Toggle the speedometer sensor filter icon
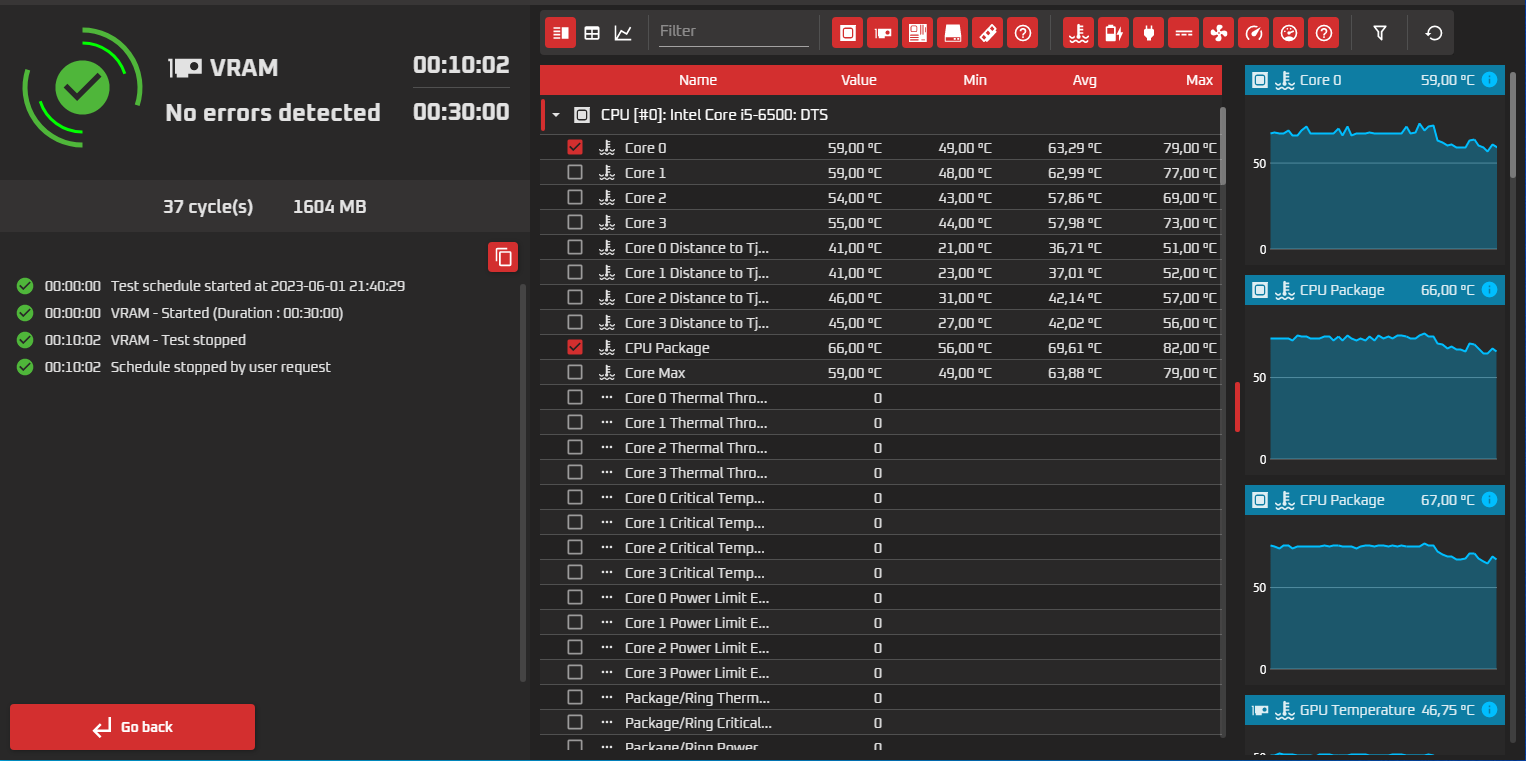Screen dimensions: 1526x761 [1254, 33]
